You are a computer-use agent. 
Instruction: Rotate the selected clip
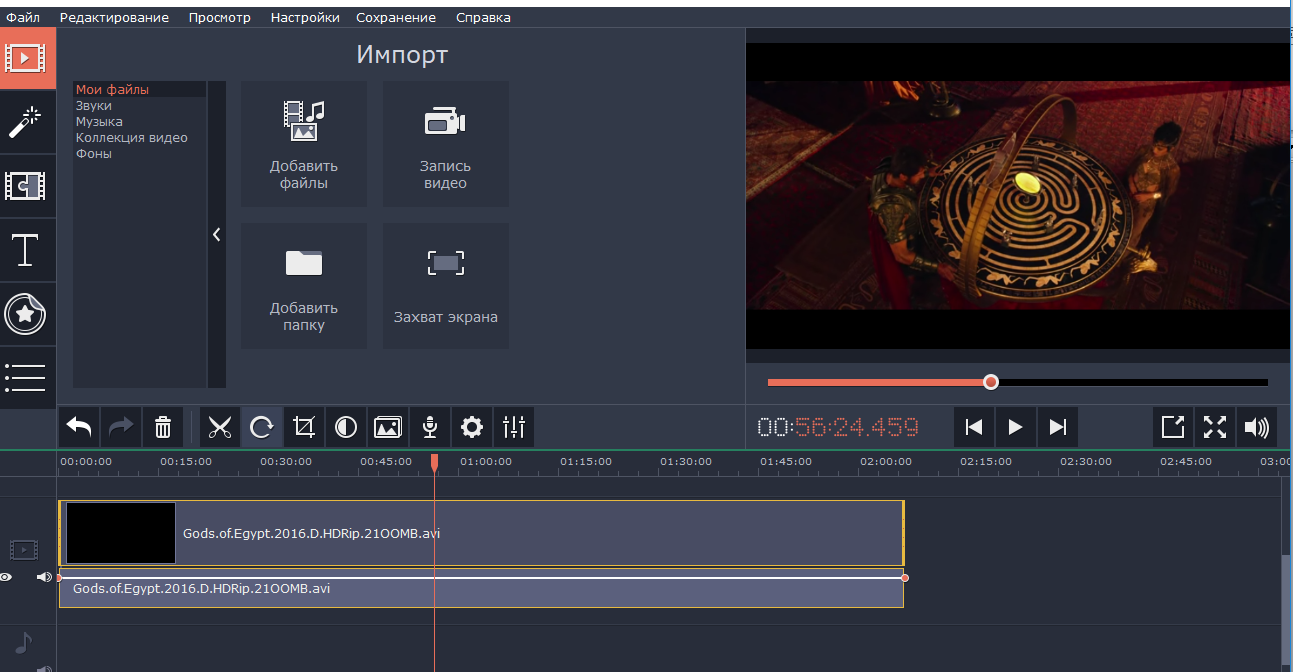[262, 428]
